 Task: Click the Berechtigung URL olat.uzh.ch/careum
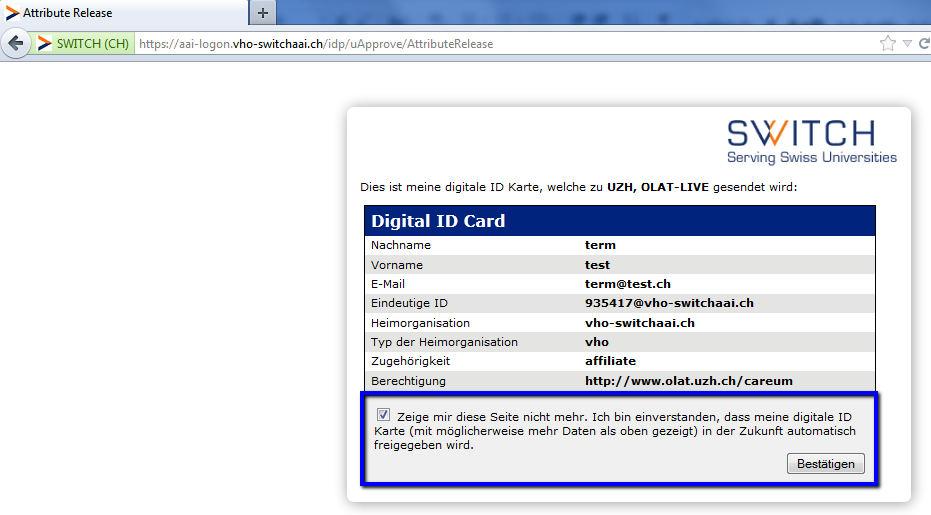click(x=689, y=381)
